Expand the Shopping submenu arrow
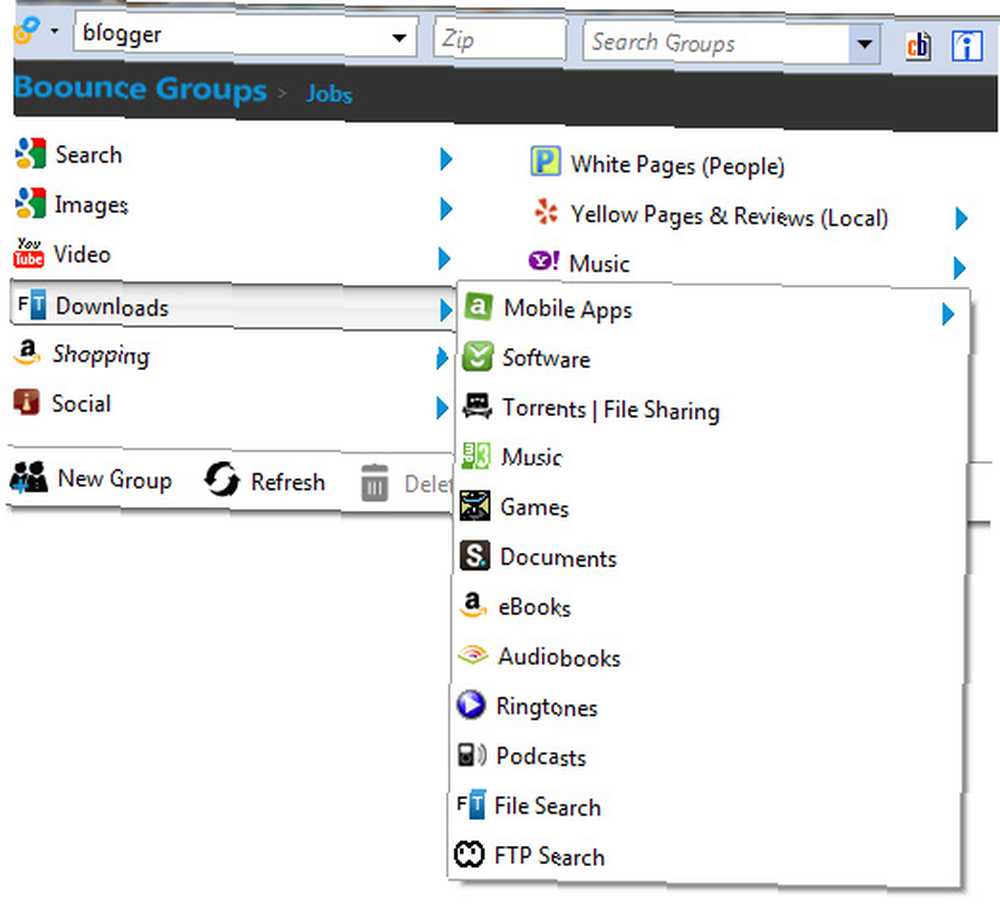Screen dimensions: 1000x923 [x=442, y=358]
